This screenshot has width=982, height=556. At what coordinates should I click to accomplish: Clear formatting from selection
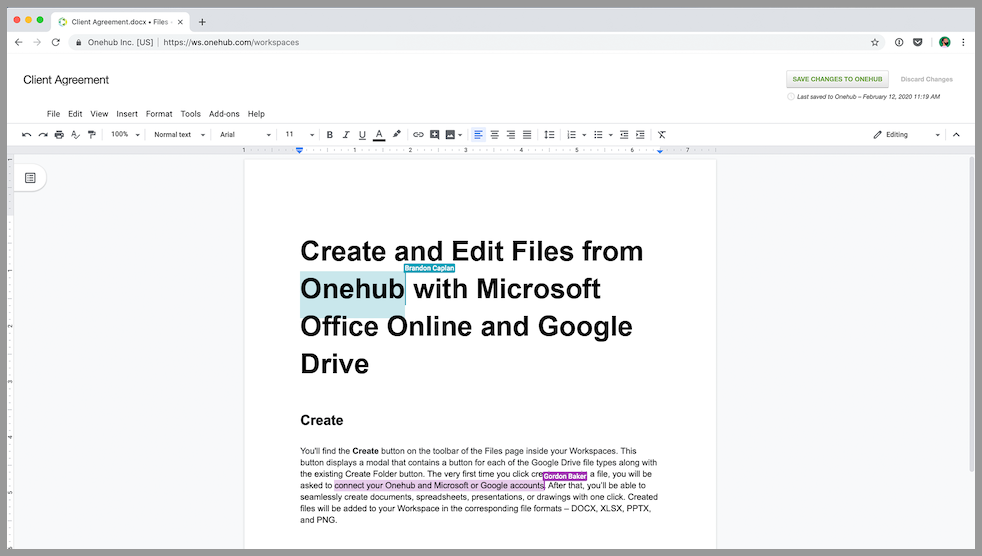pyautogui.click(x=661, y=135)
